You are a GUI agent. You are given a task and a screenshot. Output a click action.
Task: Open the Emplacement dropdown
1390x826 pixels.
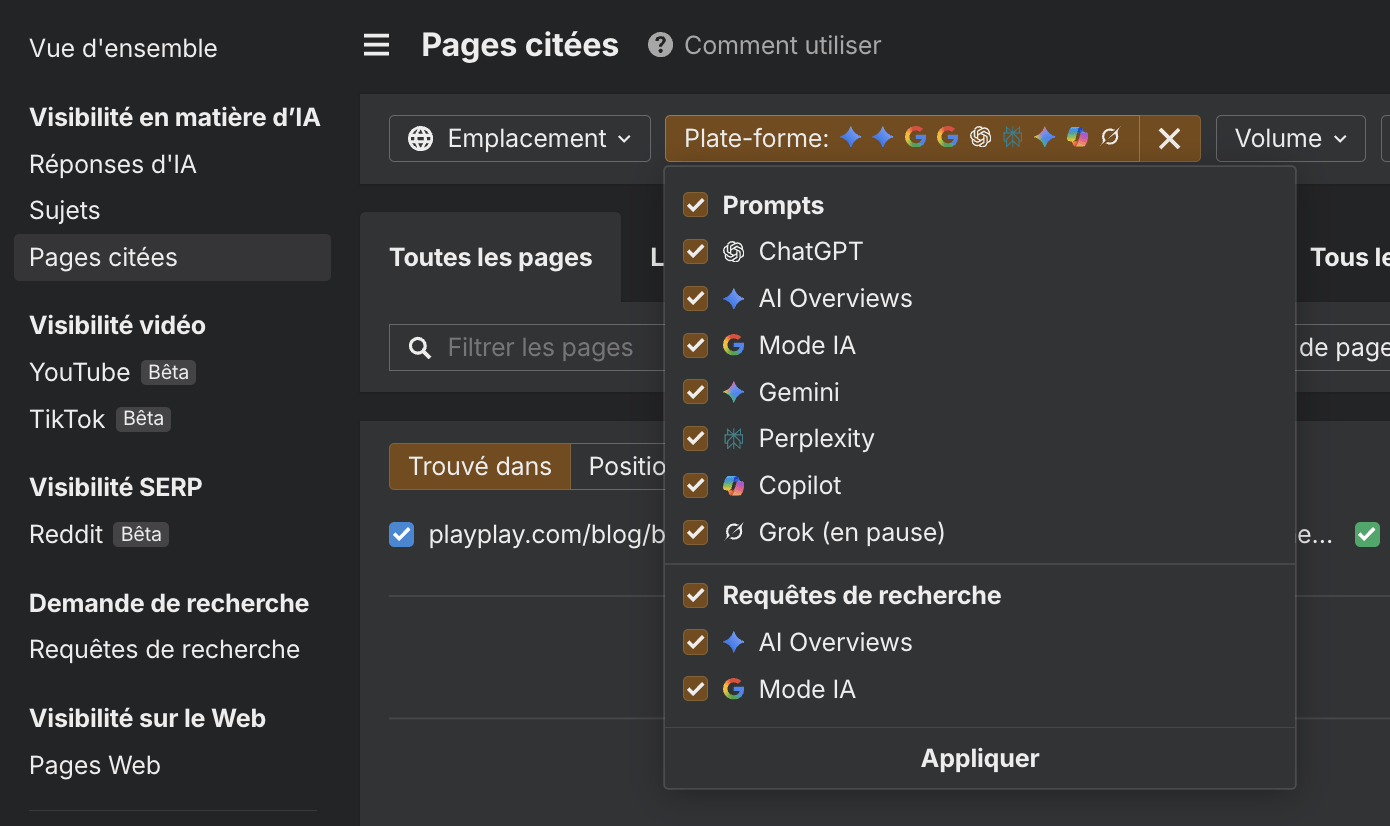[x=520, y=138]
